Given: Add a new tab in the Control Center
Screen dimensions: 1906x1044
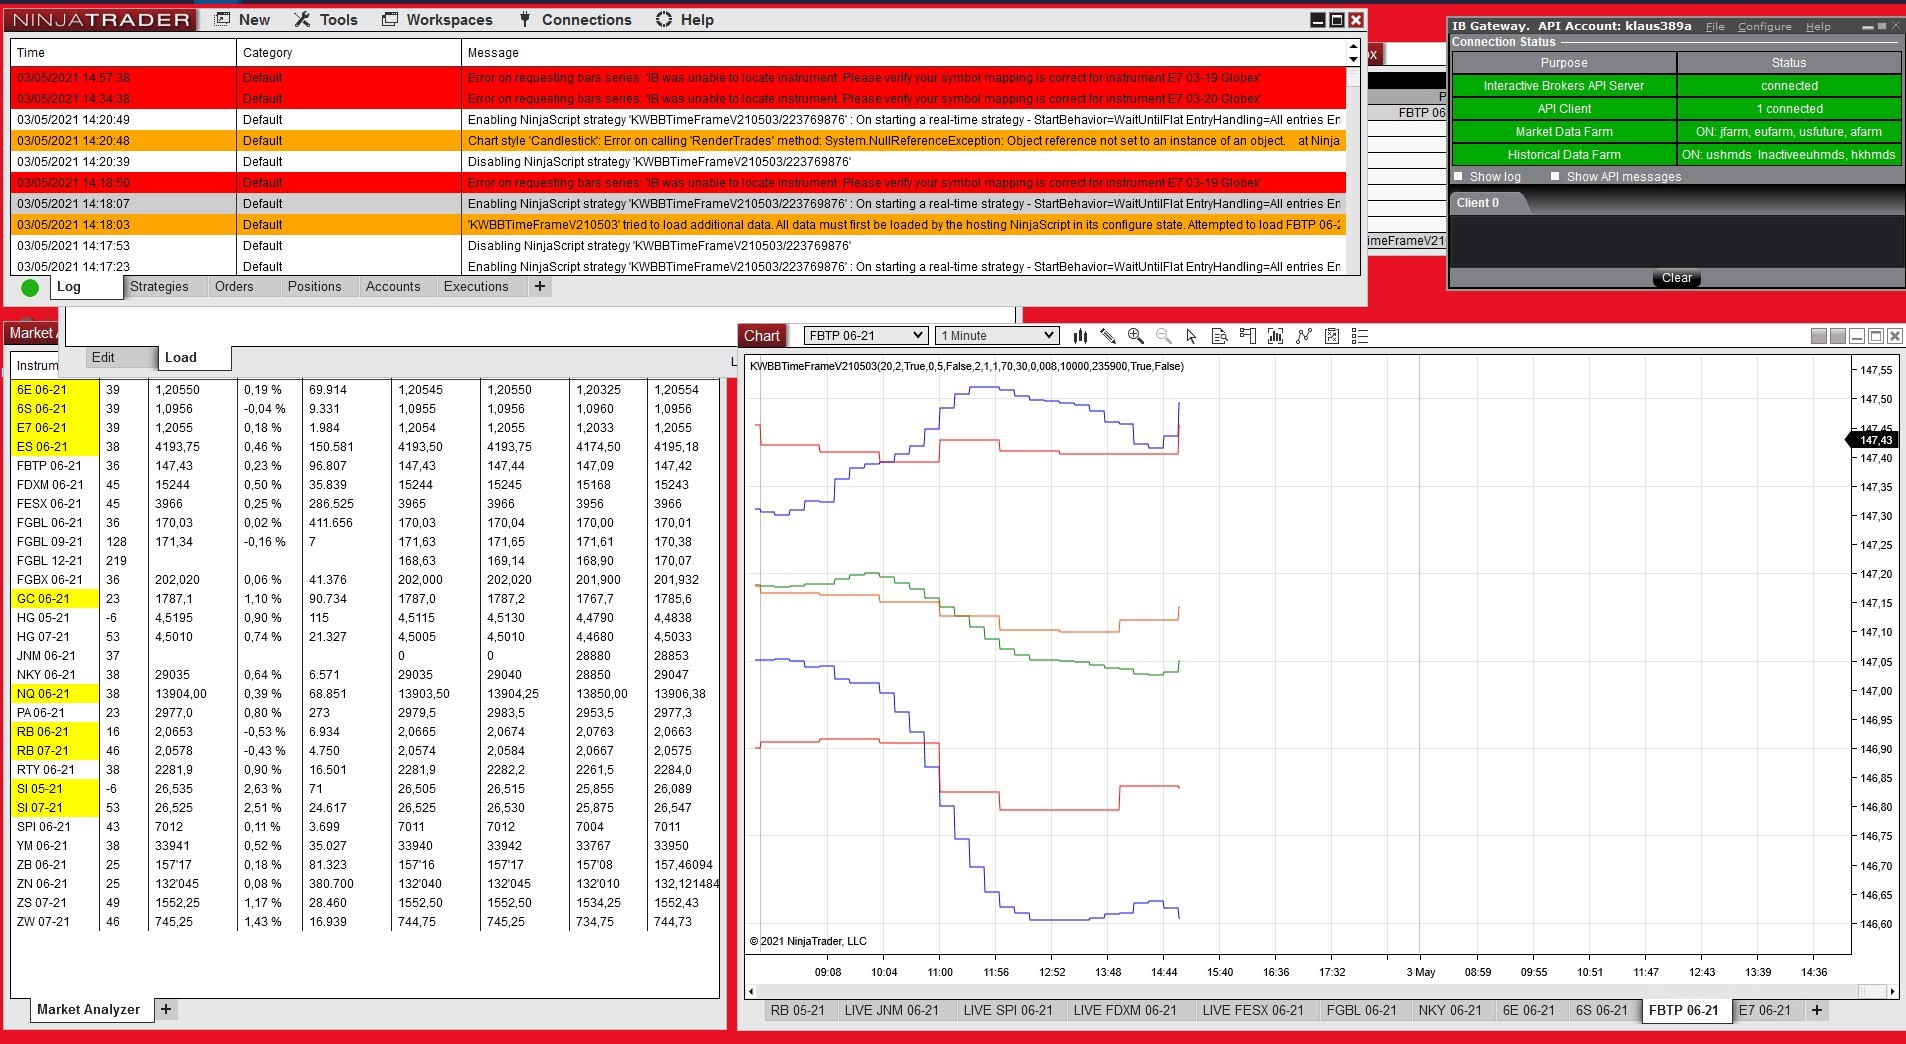Looking at the screenshot, I should pos(540,287).
